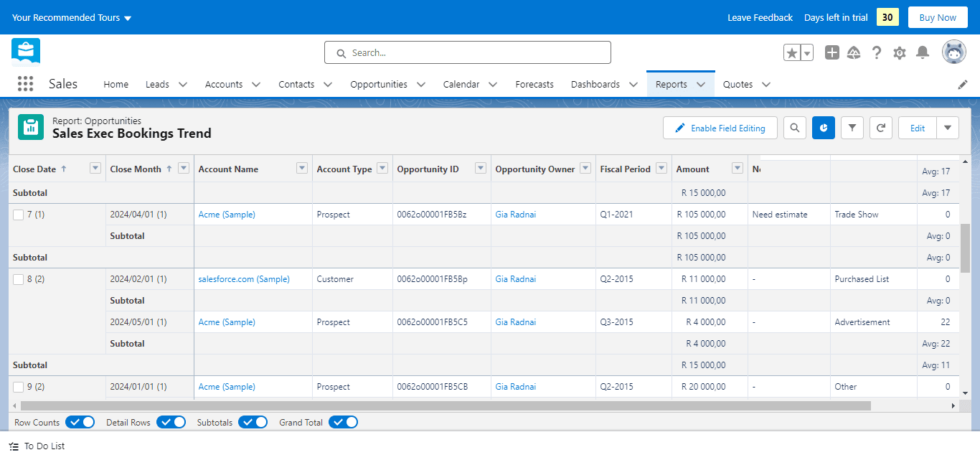
Task: Open the Forecasts tab
Action: point(534,84)
